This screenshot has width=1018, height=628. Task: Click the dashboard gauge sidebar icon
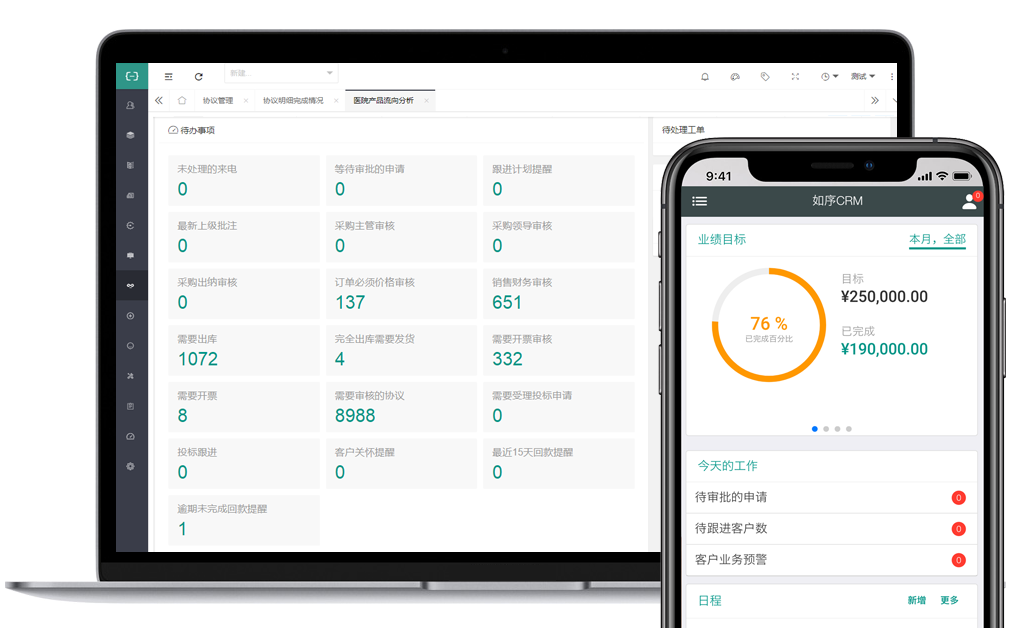pos(130,436)
